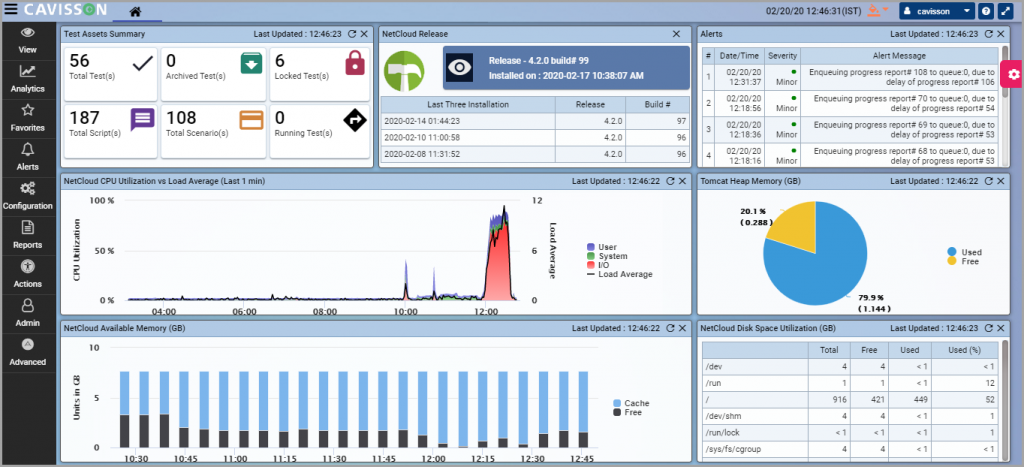Click alert row about progress report# 108

[x=849, y=77]
